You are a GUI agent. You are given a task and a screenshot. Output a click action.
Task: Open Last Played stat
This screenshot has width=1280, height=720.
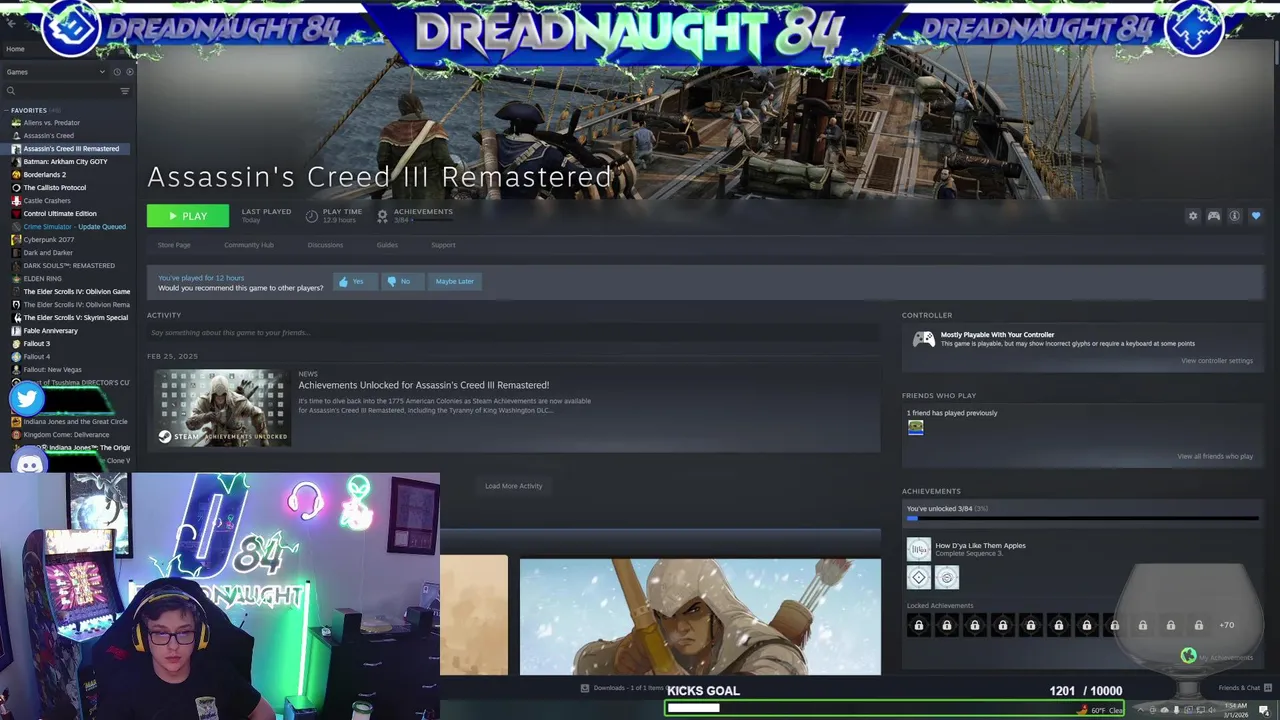coord(266,215)
